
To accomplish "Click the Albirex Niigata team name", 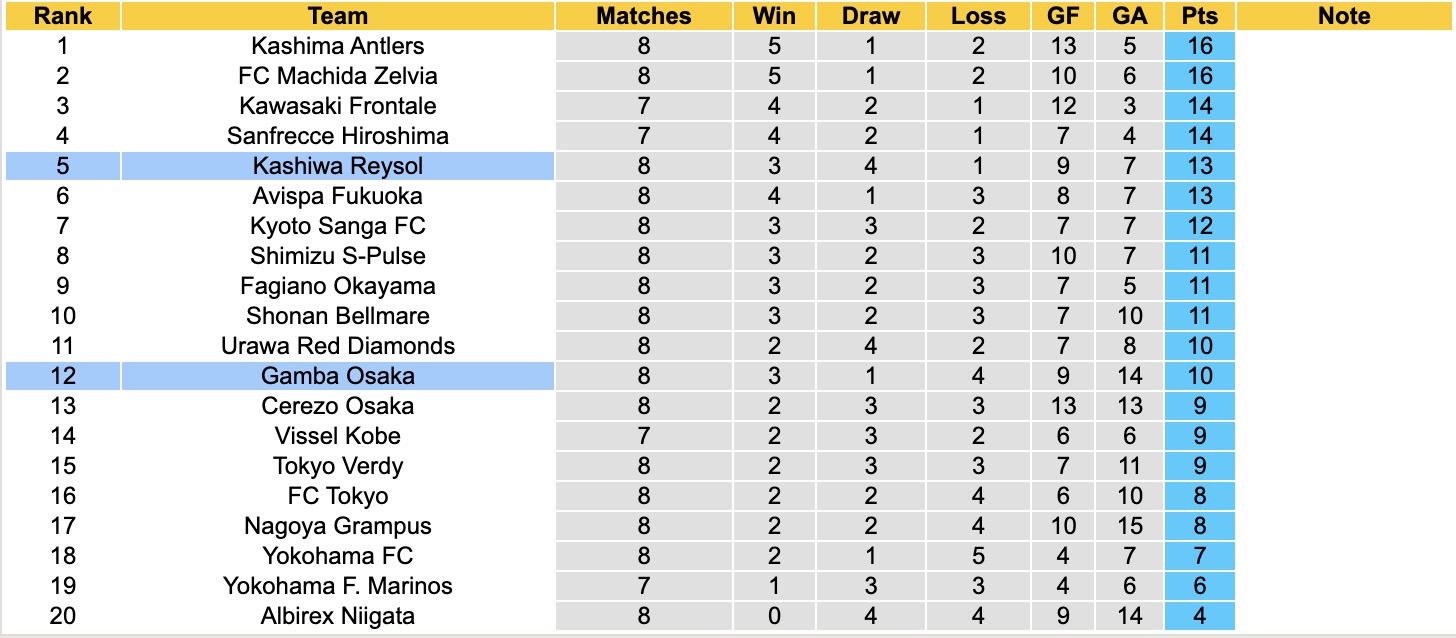I will (x=338, y=616).
